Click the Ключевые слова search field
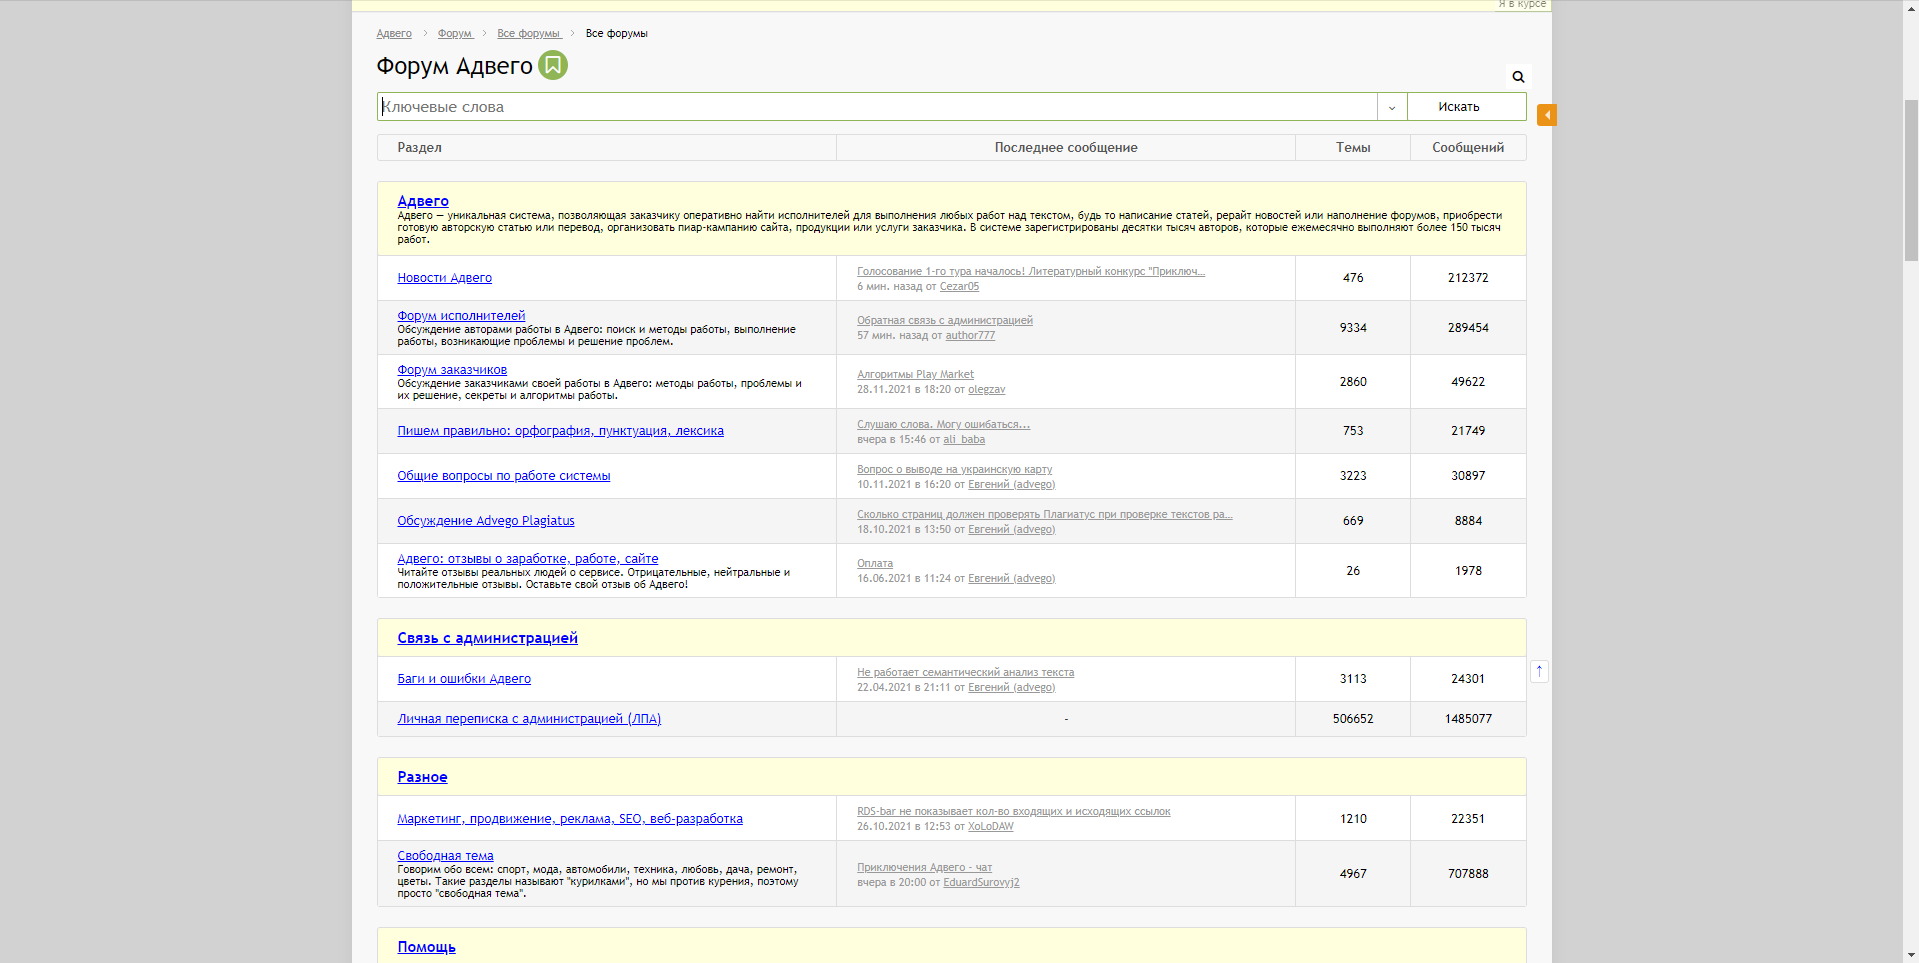Viewport: 1919px width, 963px height. click(877, 107)
